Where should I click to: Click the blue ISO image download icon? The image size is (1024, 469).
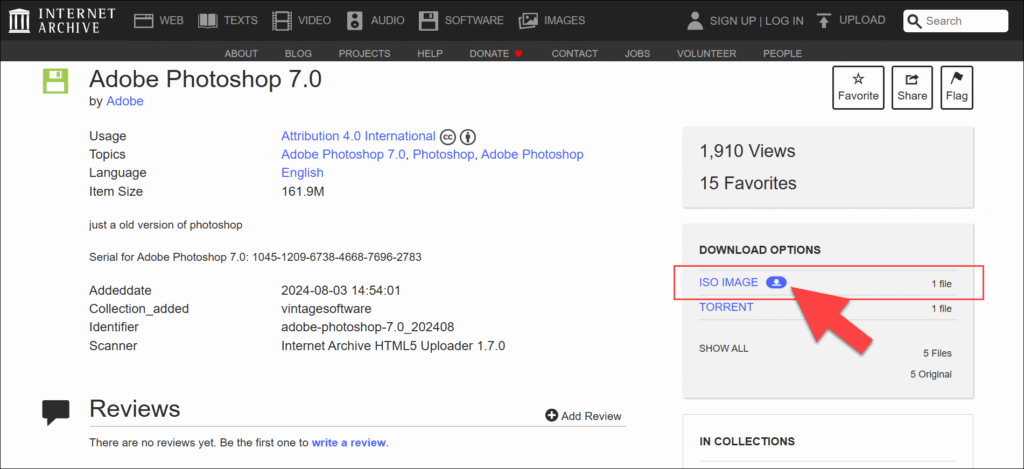[x=776, y=282]
